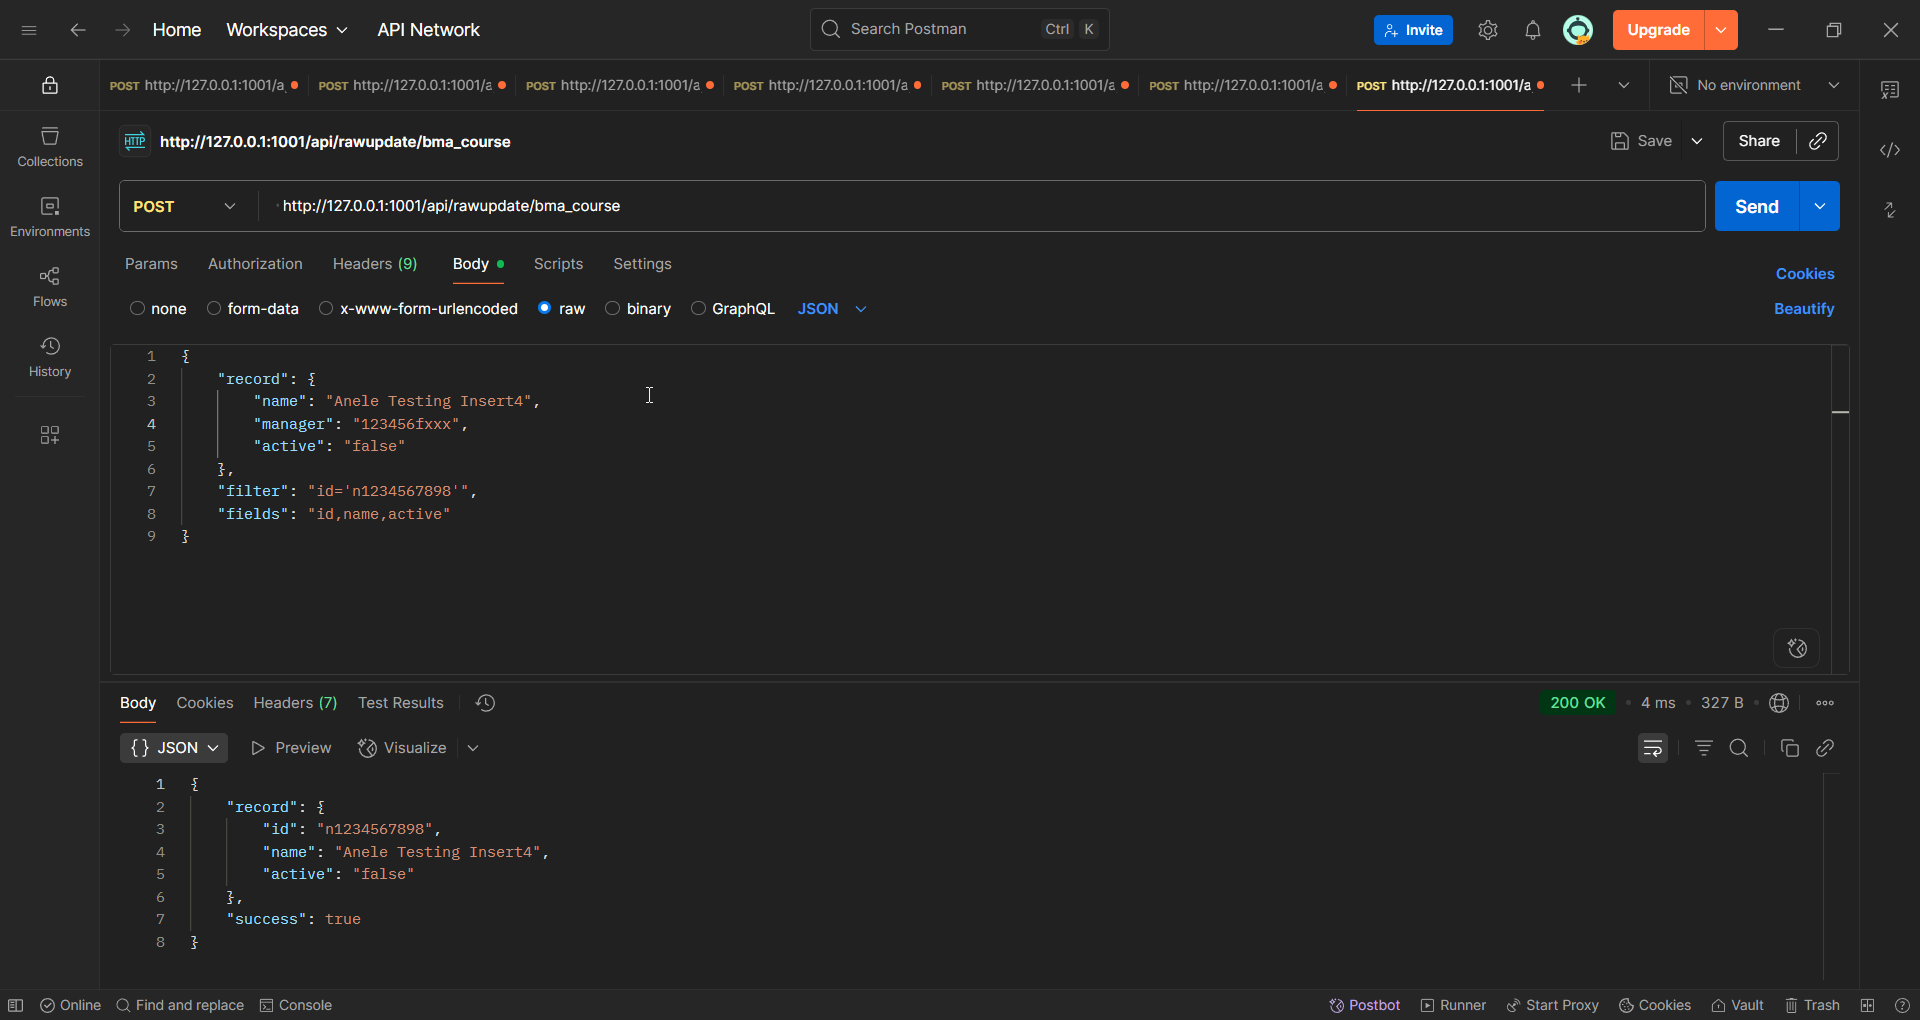Go back with the left arrow
The height and width of the screenshot is (1020, 1920).
pyautogui.click(x=78, y=30)
